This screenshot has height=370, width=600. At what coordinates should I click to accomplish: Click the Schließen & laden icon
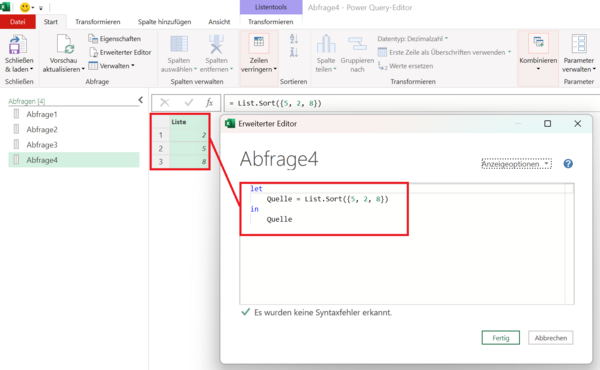click(x=18, y=44)
